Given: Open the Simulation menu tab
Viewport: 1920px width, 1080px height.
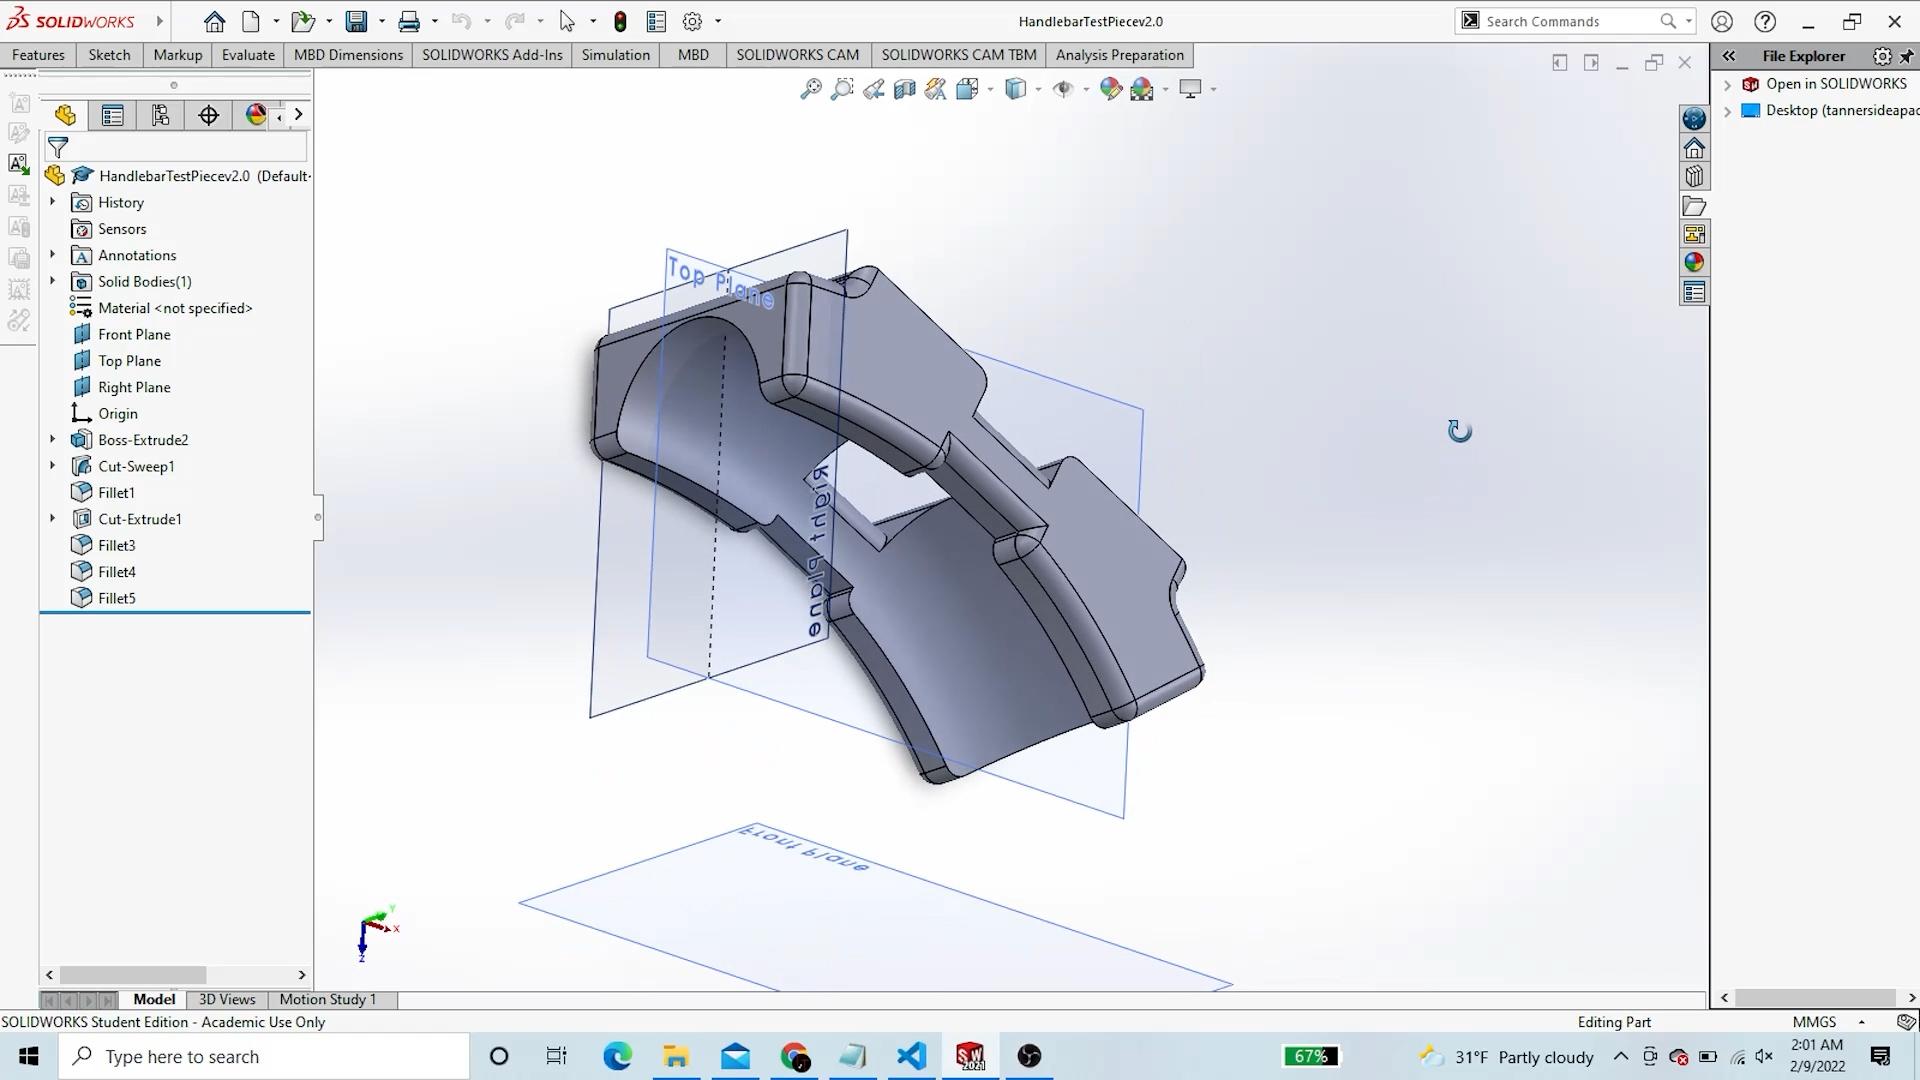Looking at the screenshot, I should 616,54.
